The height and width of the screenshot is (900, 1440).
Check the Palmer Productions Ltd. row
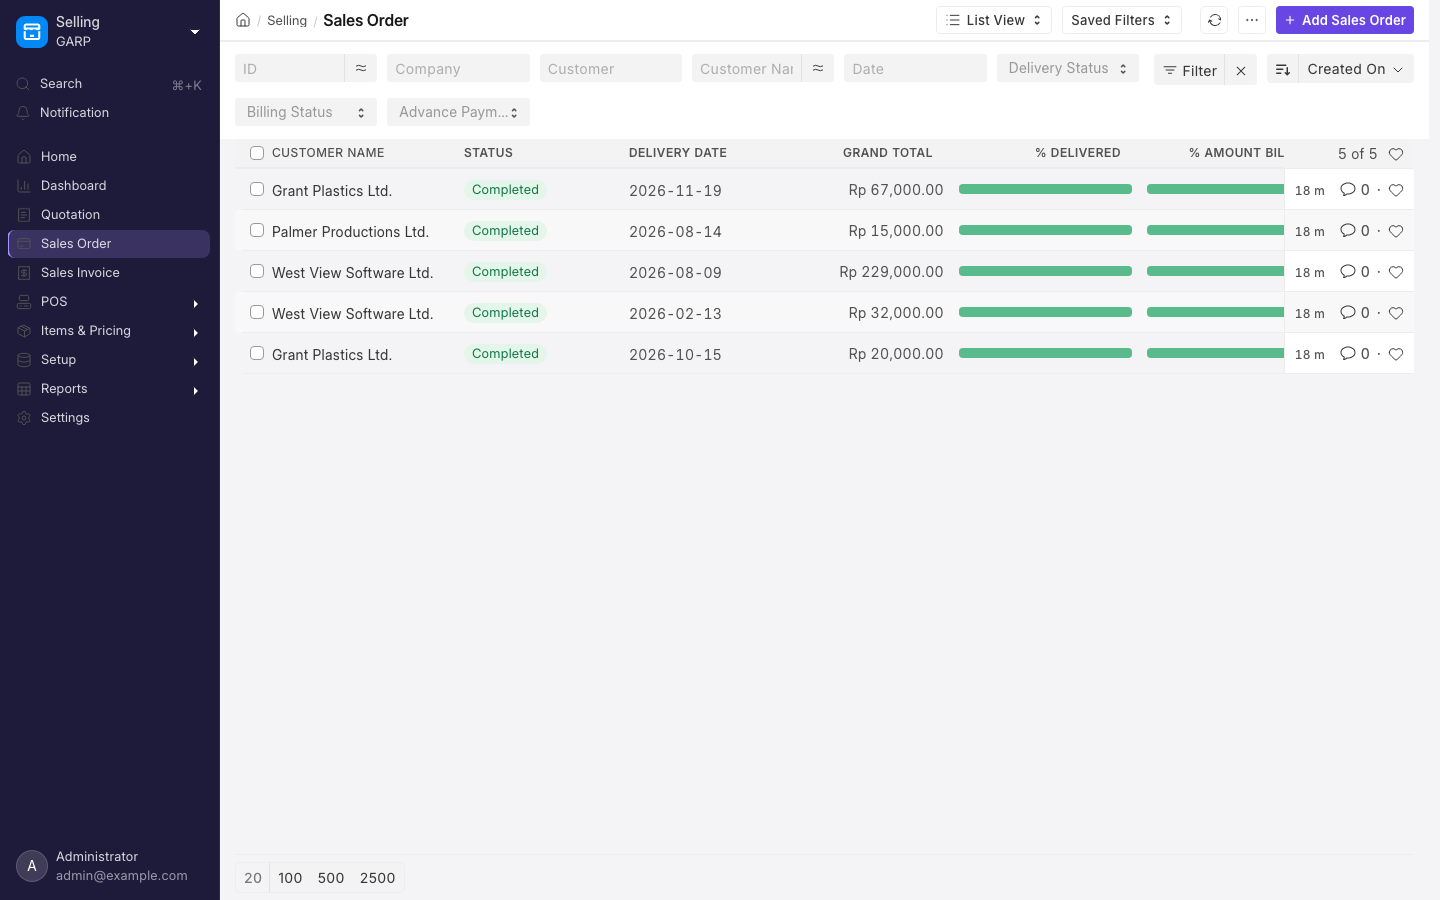coord(257,230)
